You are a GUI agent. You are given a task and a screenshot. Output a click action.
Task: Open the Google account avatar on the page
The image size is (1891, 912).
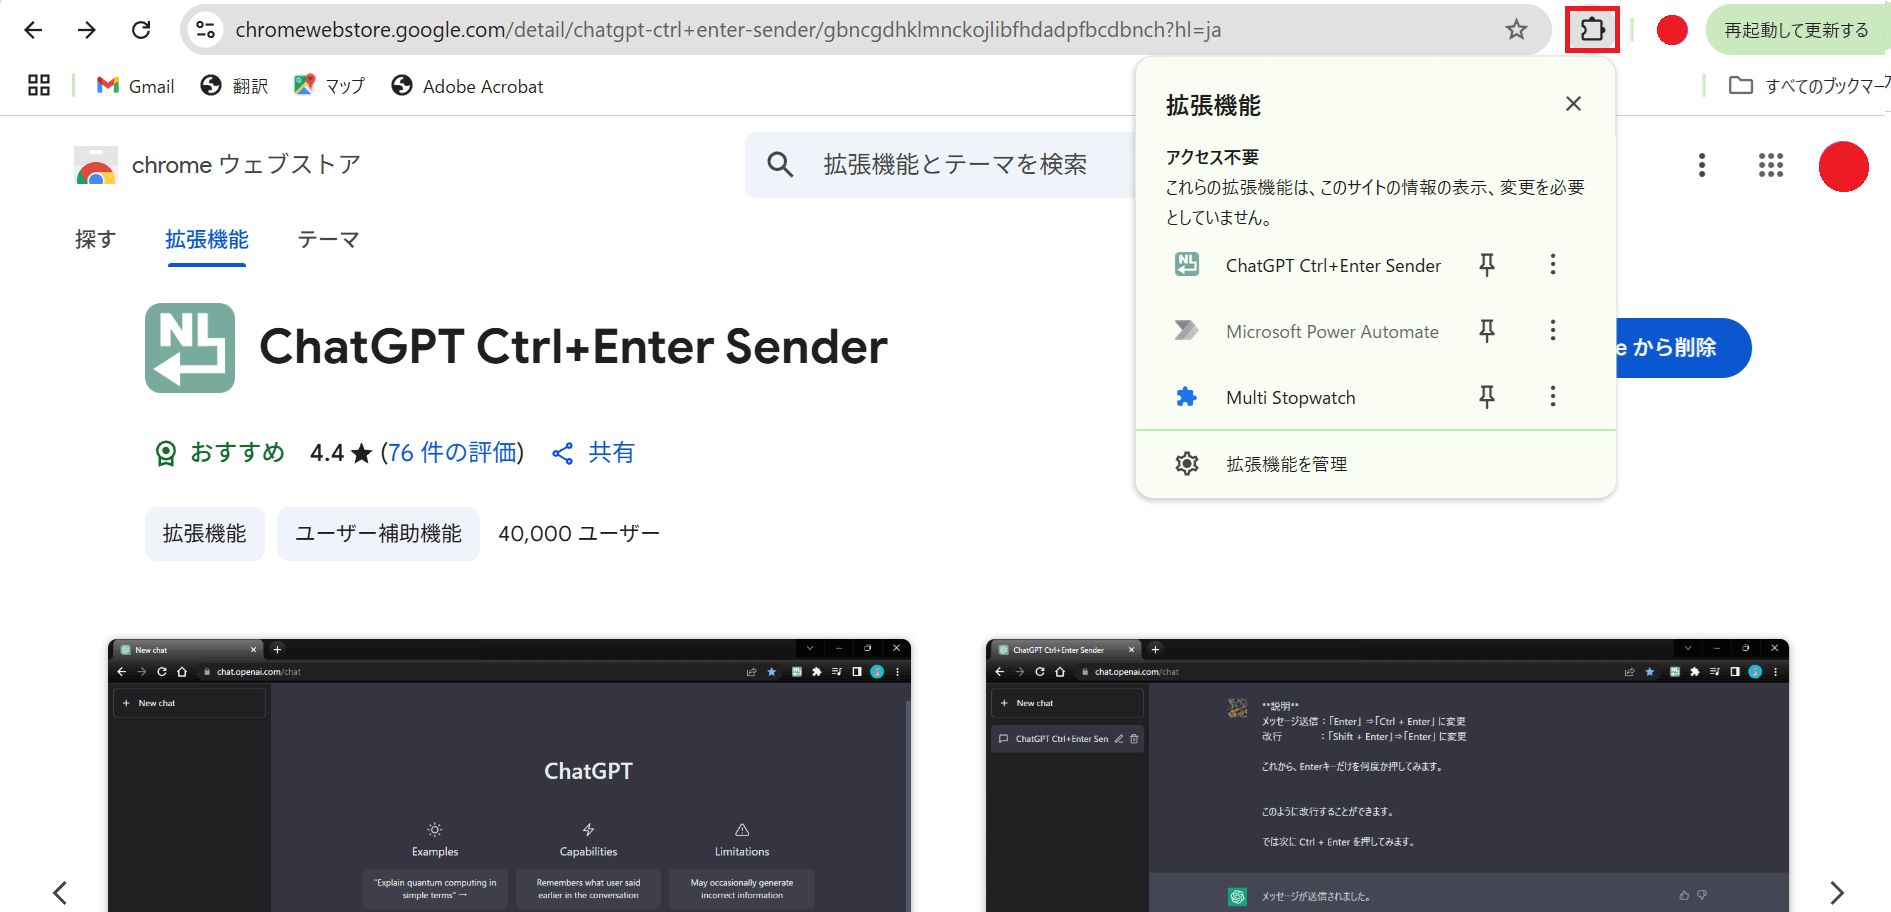point(1843,166)
